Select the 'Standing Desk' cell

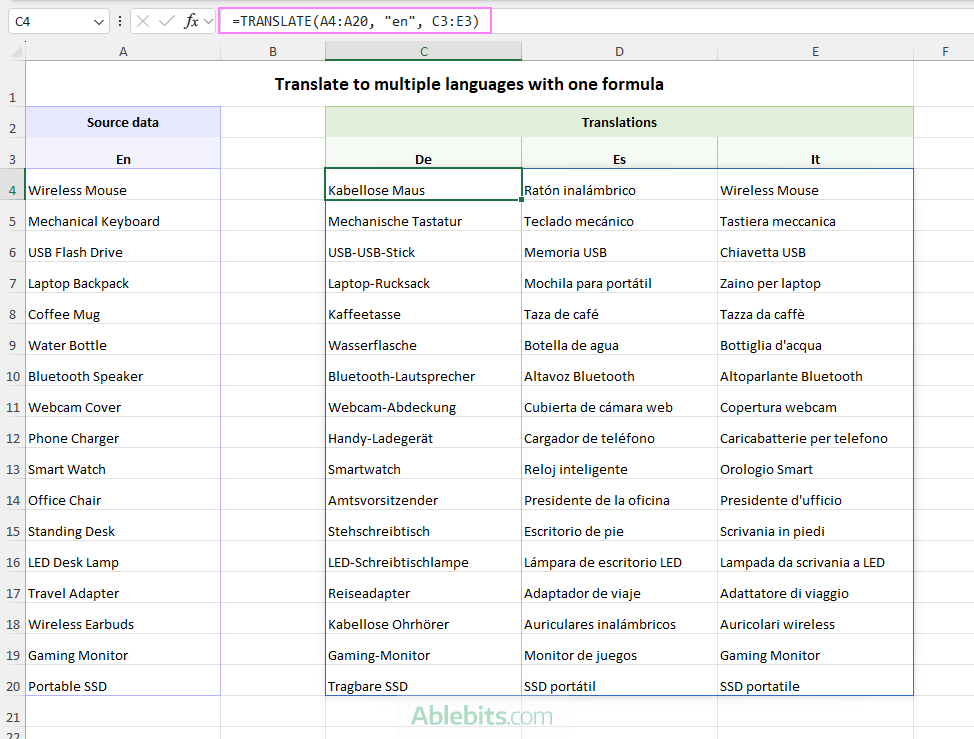coord(123,525)
